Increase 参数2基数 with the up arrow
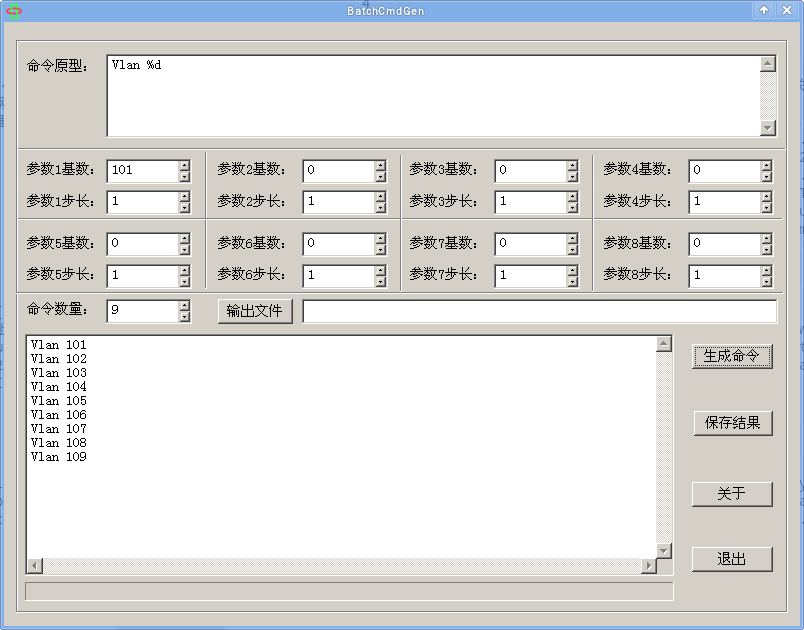Image resolution: width=804 pixels, height=630 pixels. [x=380, y=165]
